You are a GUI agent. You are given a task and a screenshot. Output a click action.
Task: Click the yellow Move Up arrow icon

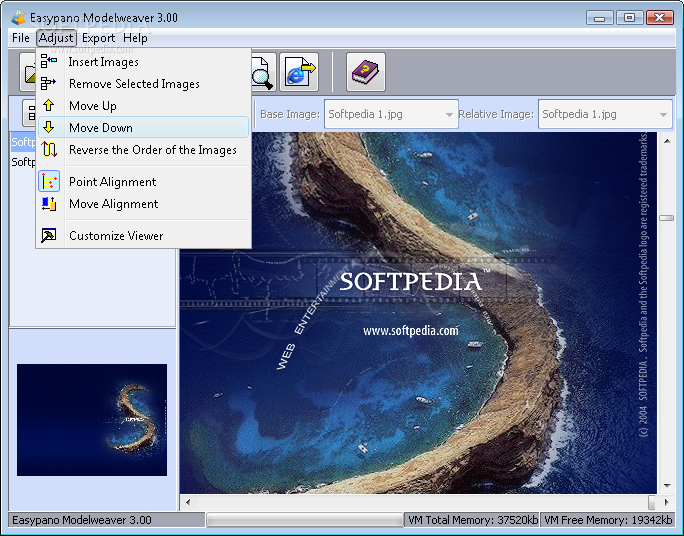pyautogui.click(x=48, y=105)
